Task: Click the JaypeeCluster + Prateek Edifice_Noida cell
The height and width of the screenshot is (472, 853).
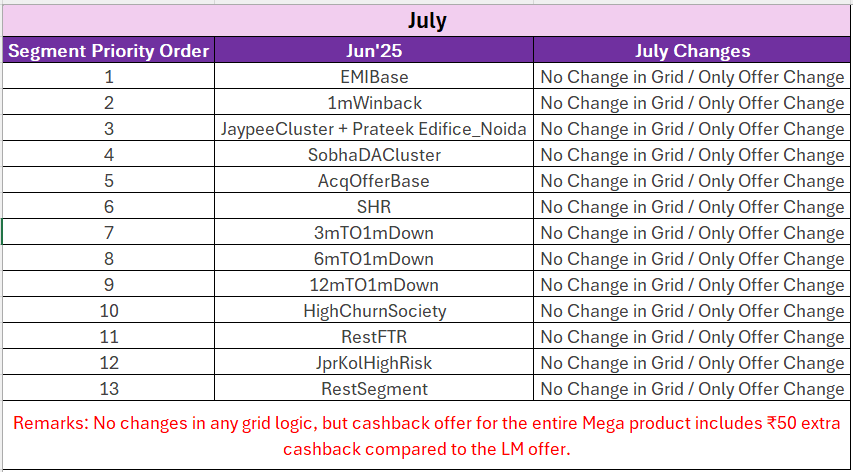Action: tap(374, 129)
